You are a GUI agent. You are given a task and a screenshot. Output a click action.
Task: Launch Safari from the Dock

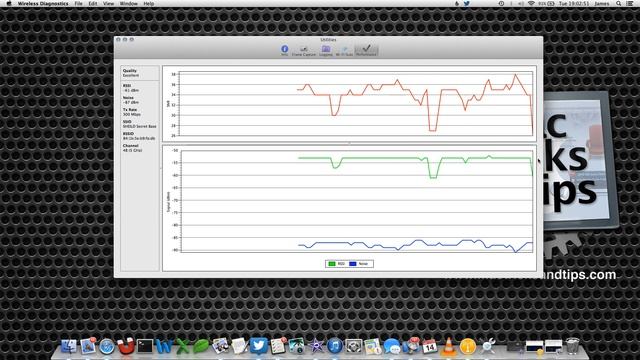(107, 347)
